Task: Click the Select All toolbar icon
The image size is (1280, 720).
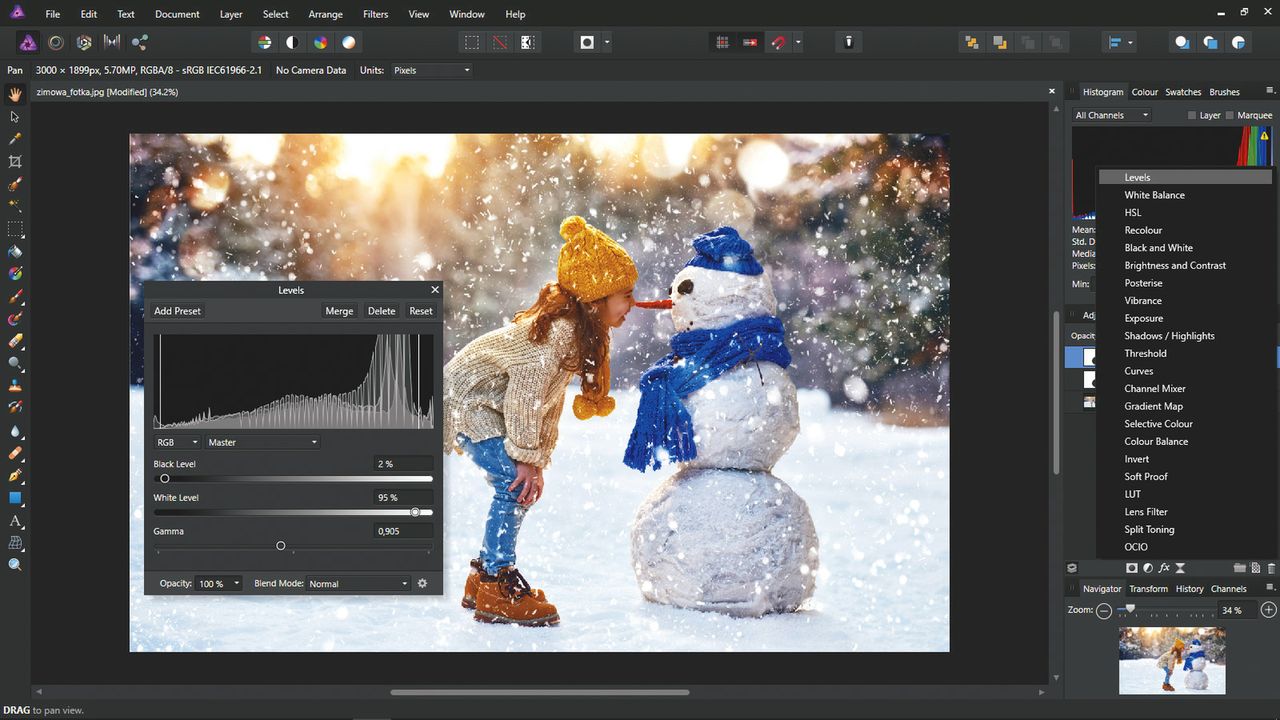Action: [471, 42]
